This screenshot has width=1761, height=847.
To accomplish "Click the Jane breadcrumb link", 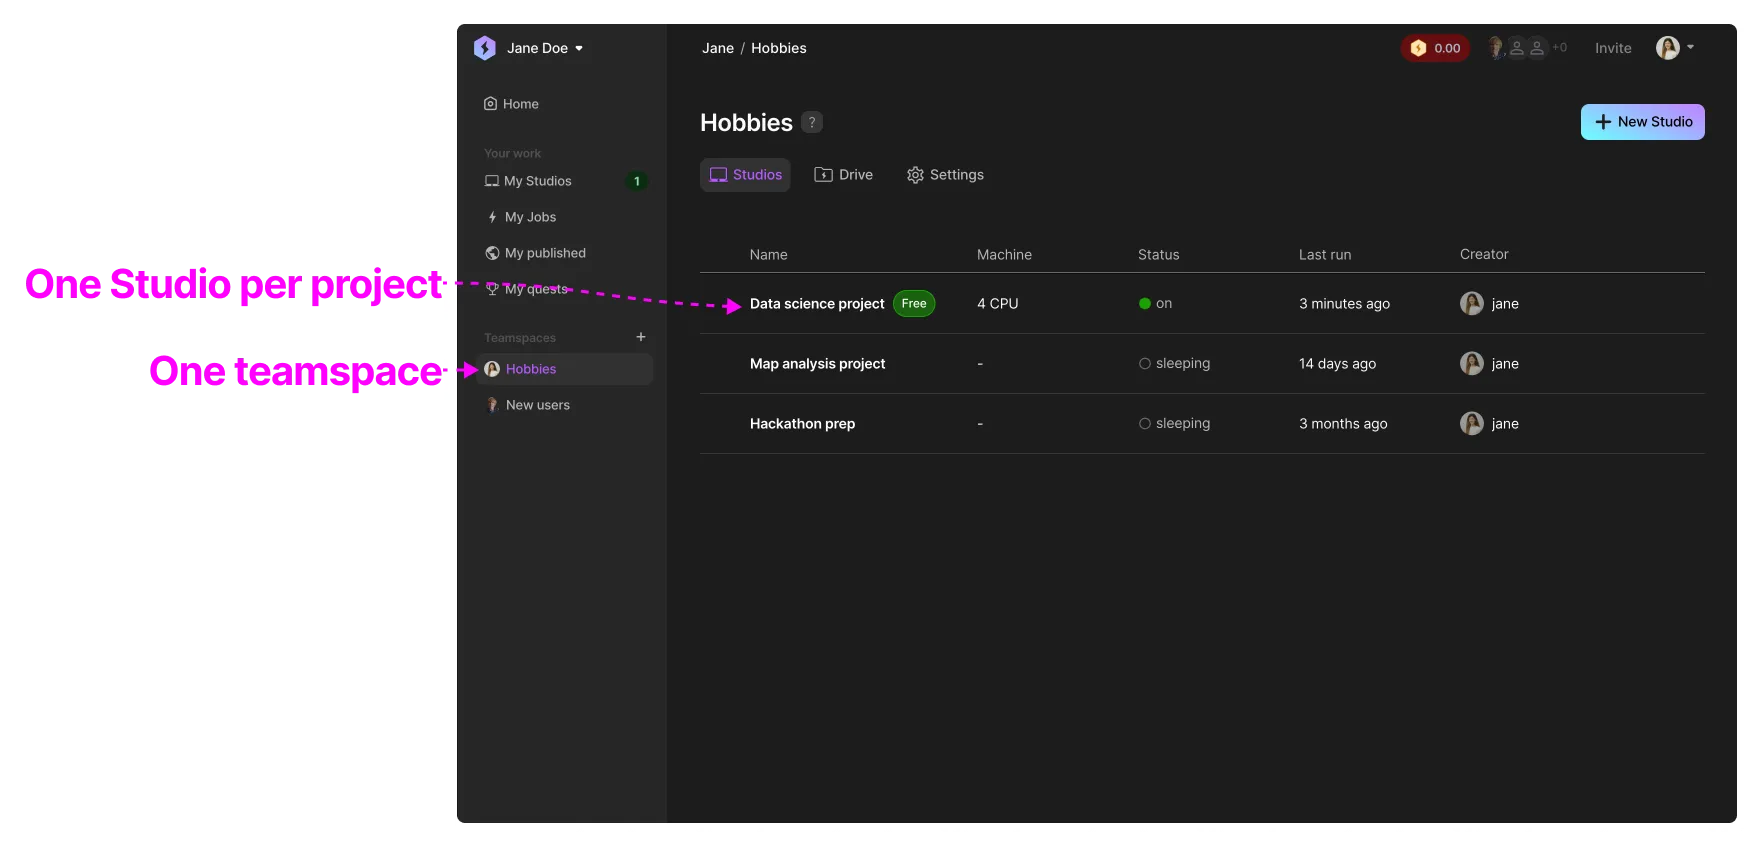I will [718, 48].
